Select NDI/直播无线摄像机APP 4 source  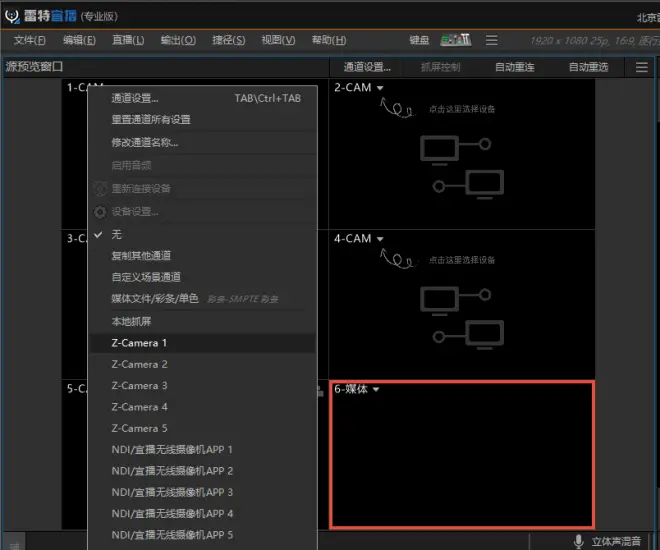pos(203,514)
